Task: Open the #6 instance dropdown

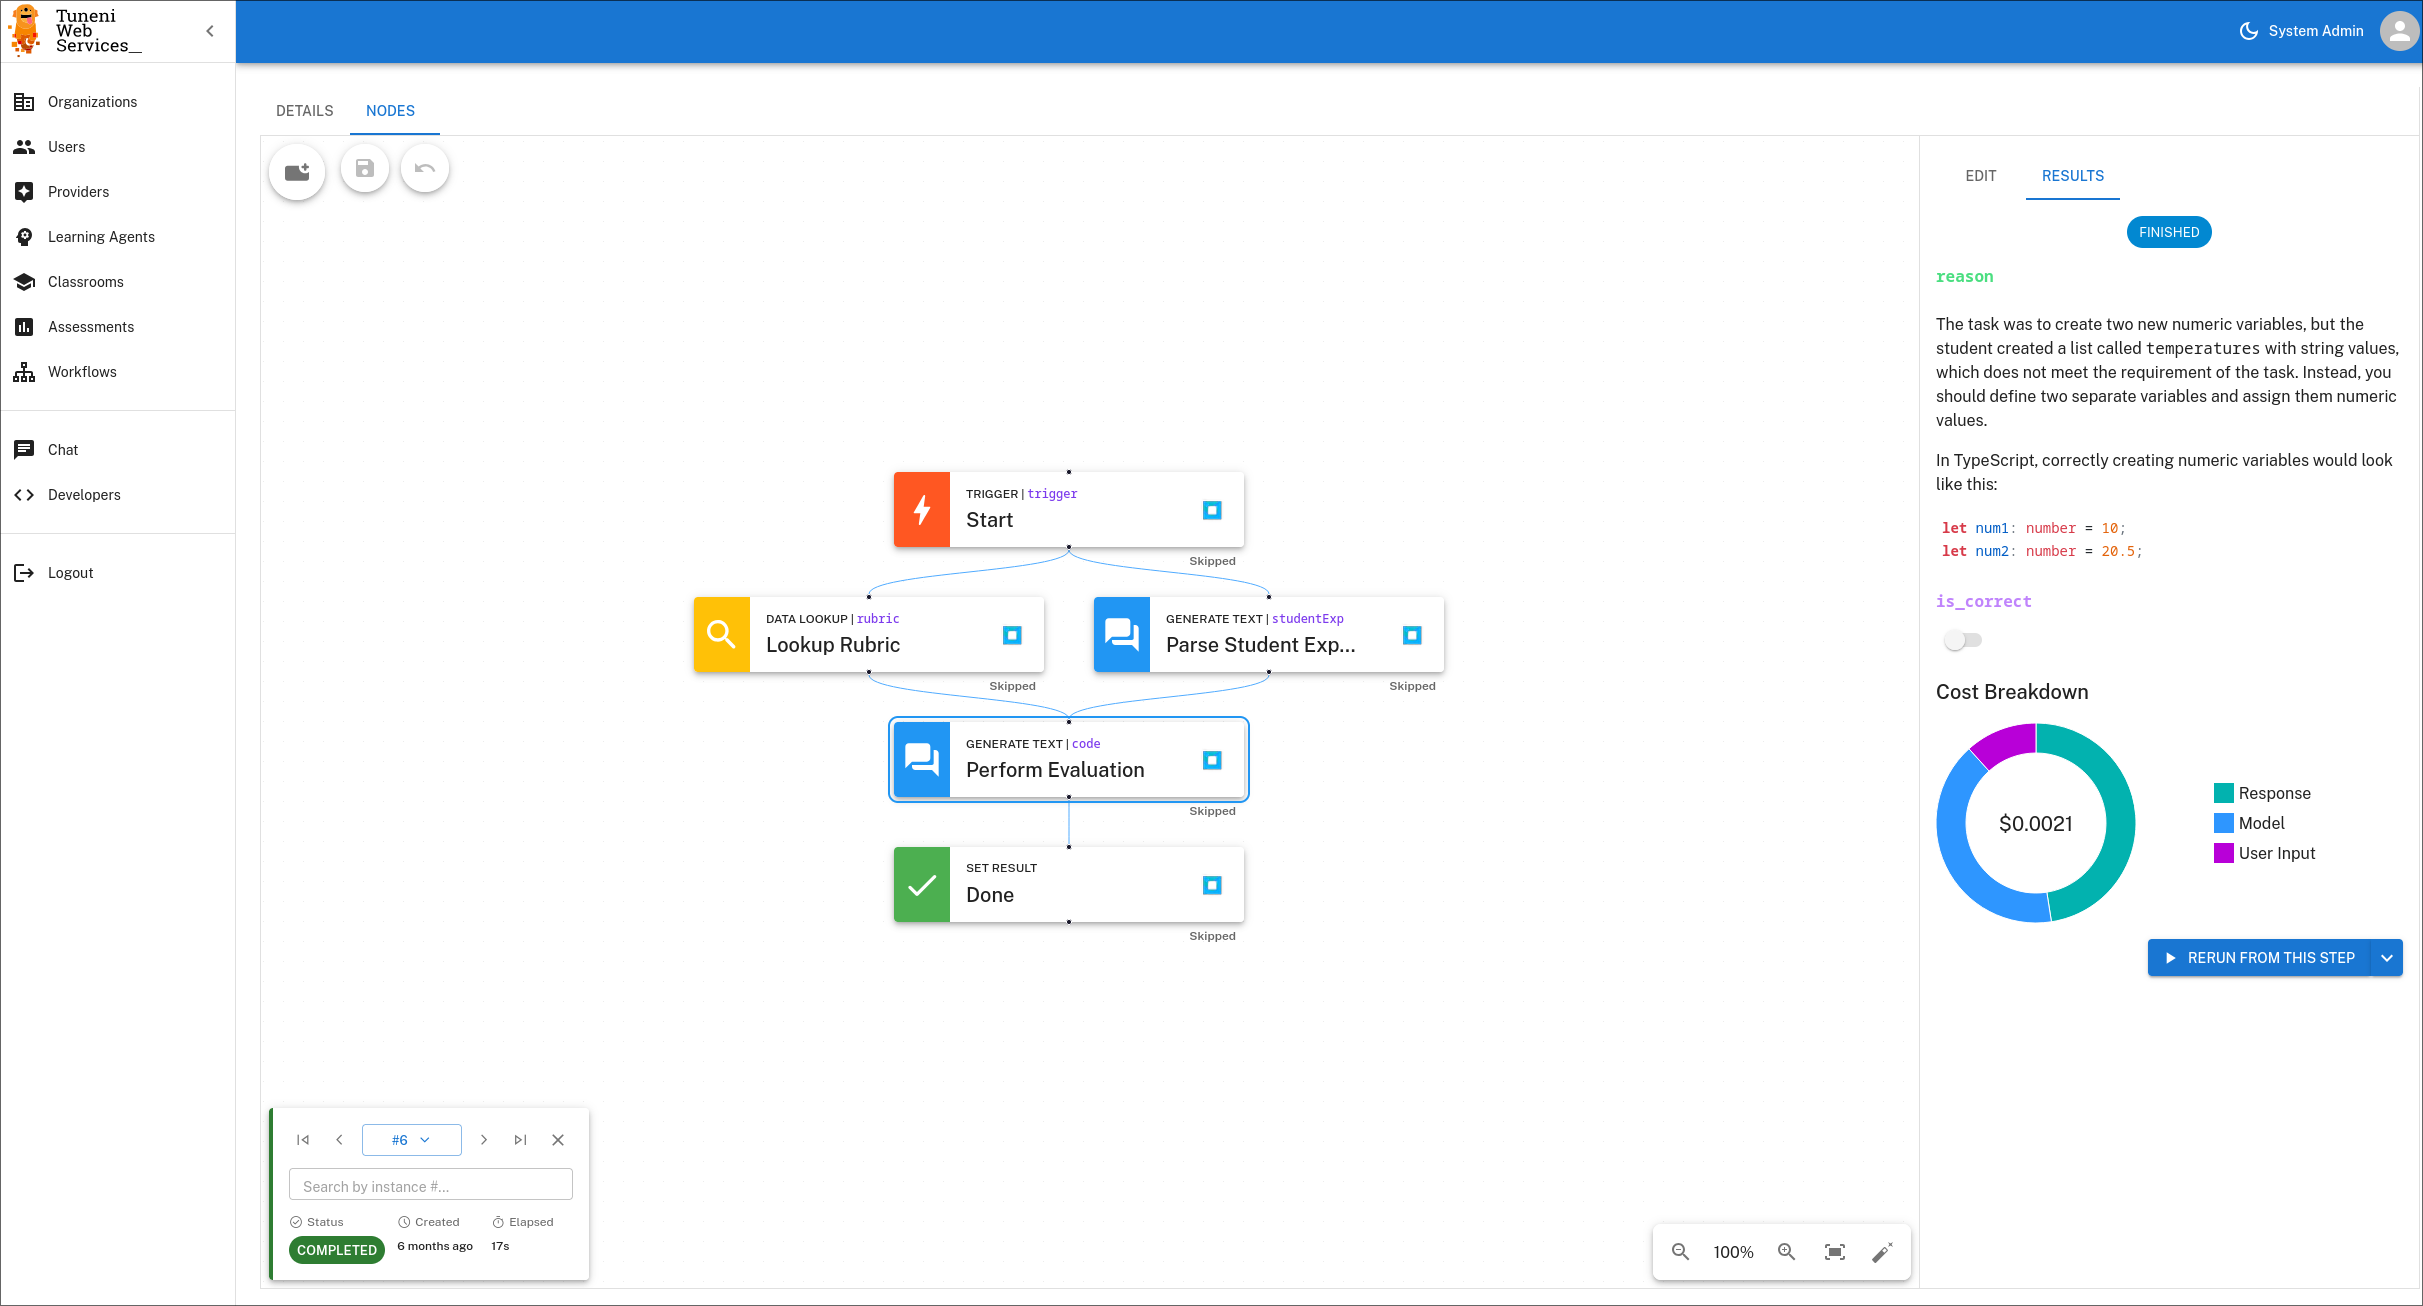Action: pyautogui.click(x=411, y=1140)
